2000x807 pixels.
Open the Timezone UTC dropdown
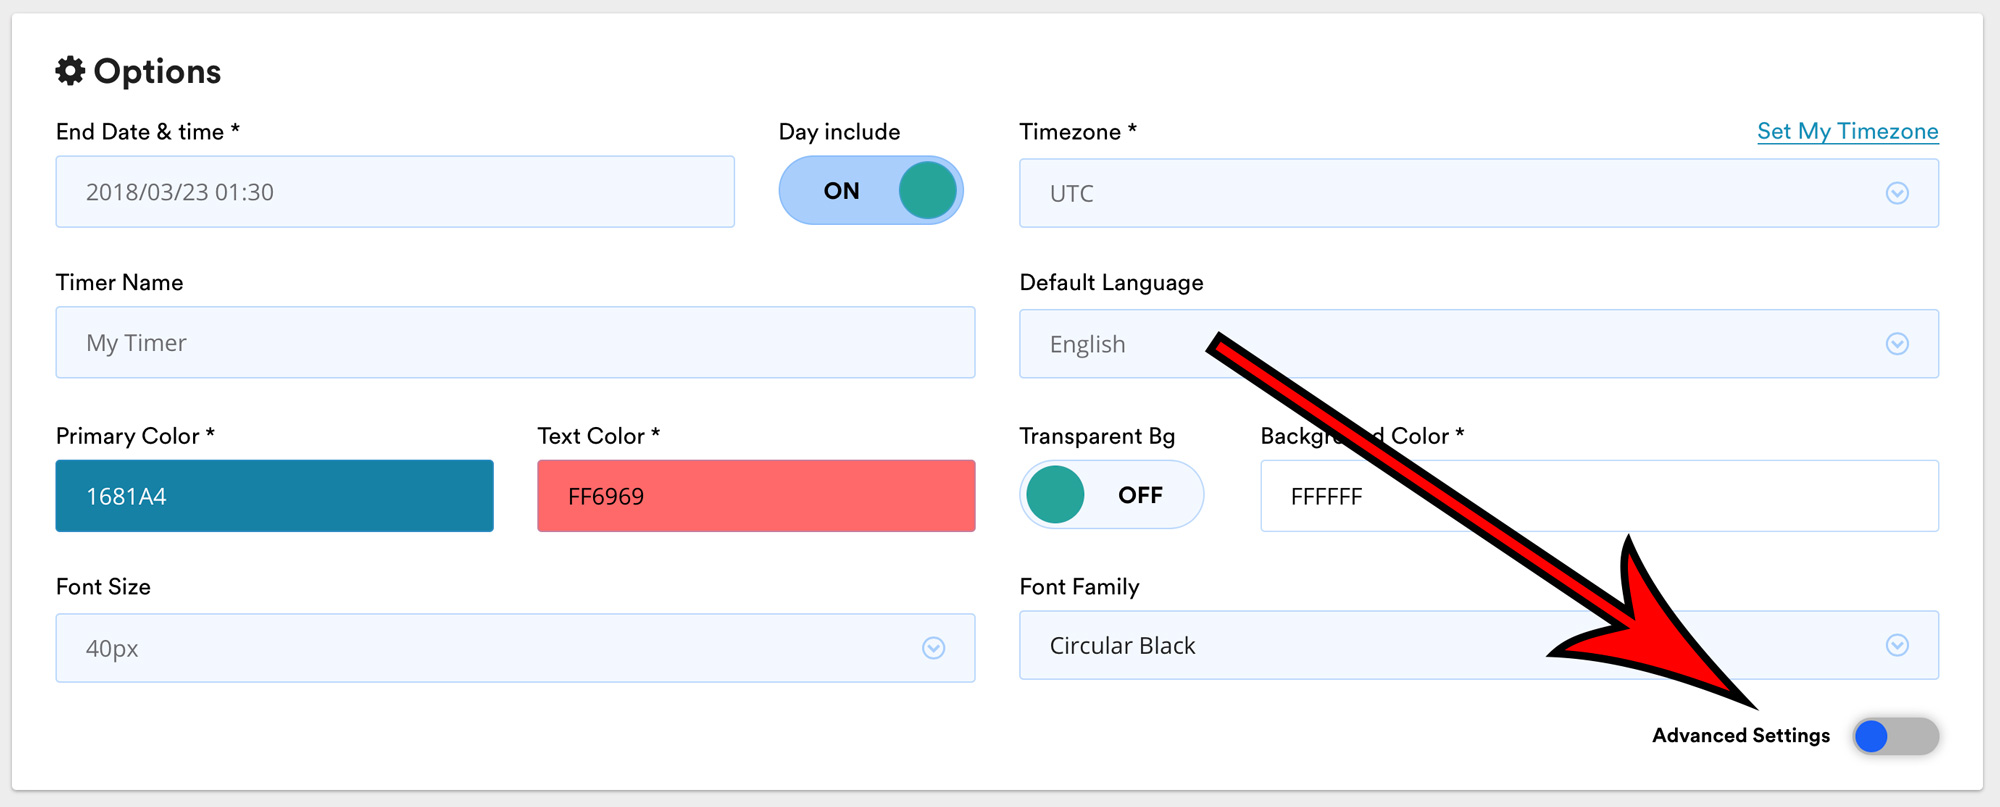[x=1450, y=193]
